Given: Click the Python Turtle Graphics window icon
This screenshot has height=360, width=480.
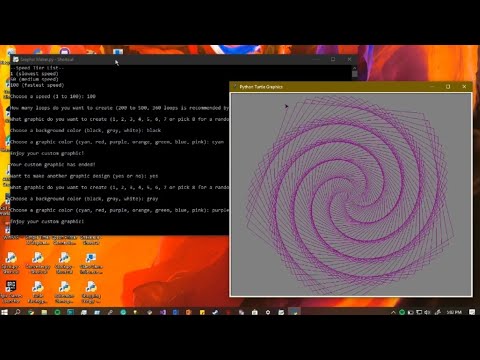Looking at the screenshot, I should (235, 87).
